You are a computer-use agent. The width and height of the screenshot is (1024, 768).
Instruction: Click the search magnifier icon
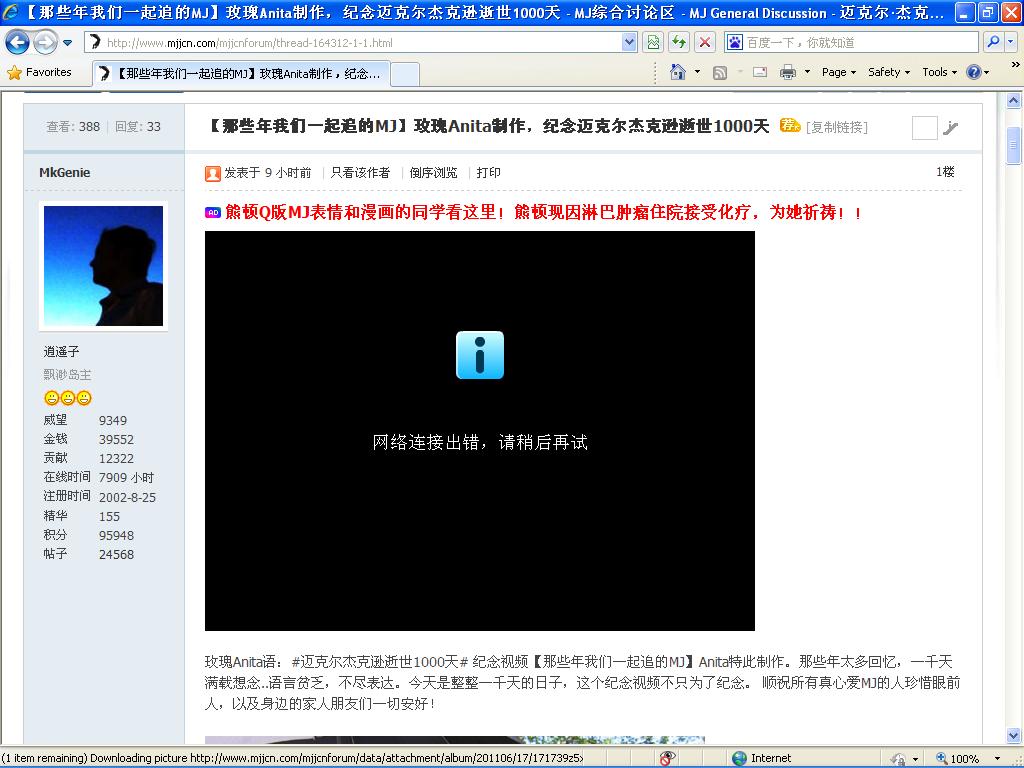992,42
